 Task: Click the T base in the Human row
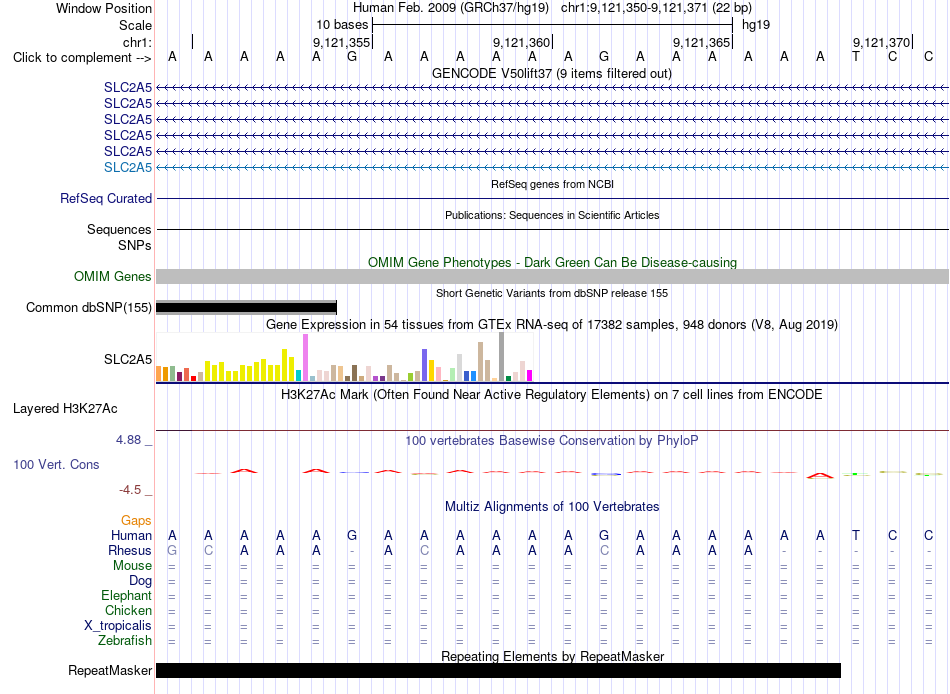point(855,535)
